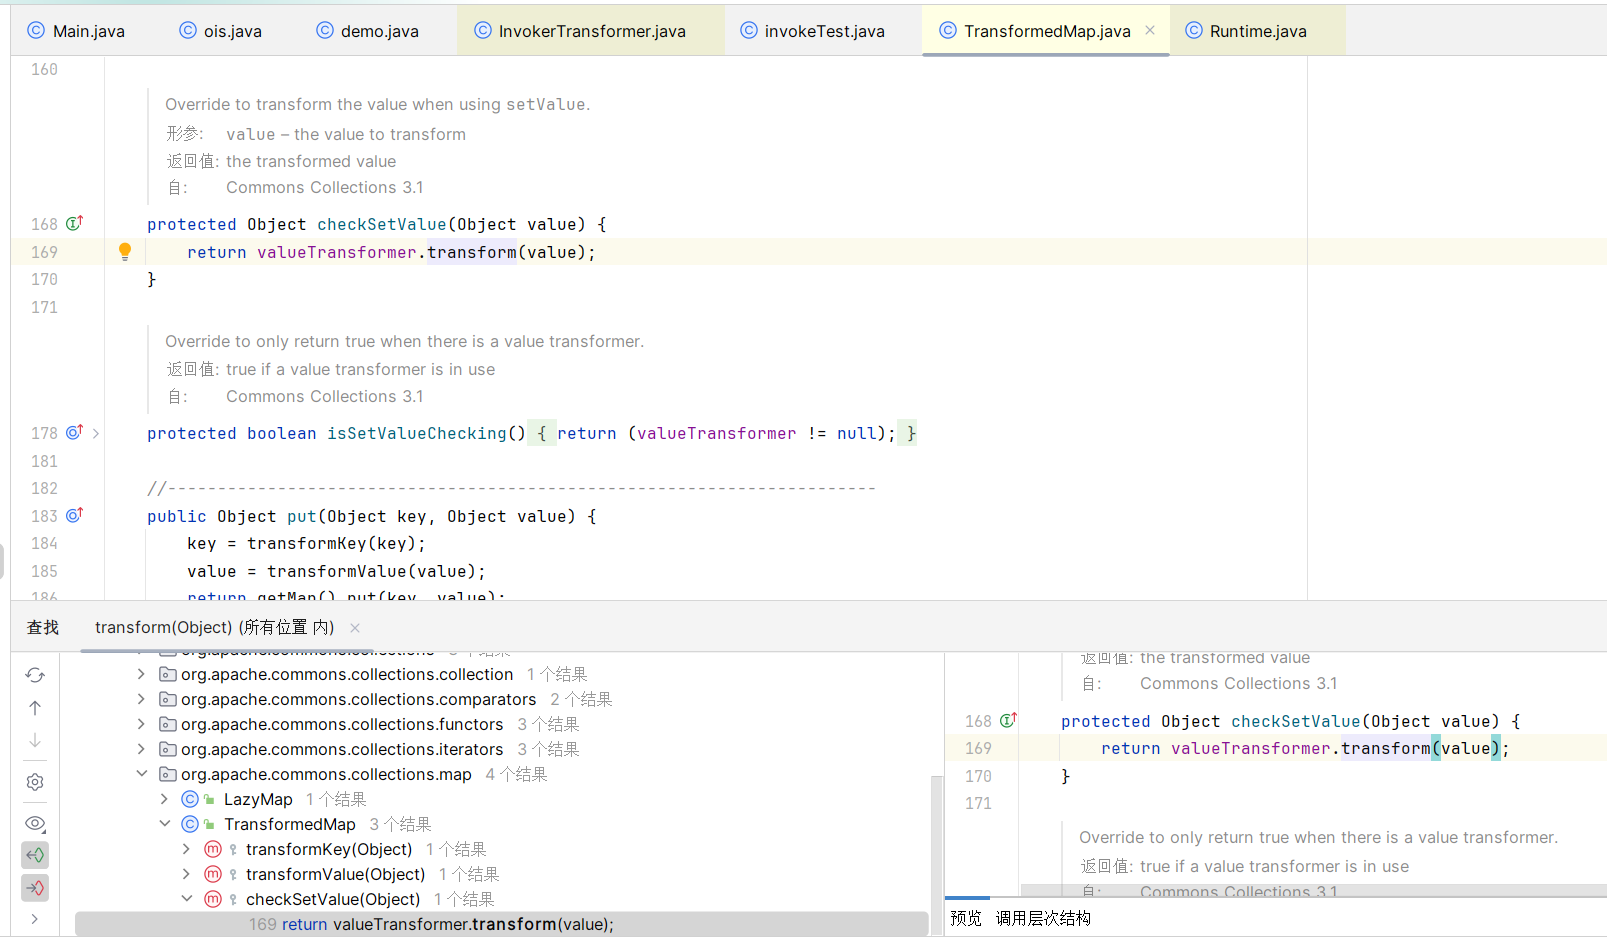Select the line 169 usage result
The width and height of the screenshot is (1607, 937).
coord(502,924)
